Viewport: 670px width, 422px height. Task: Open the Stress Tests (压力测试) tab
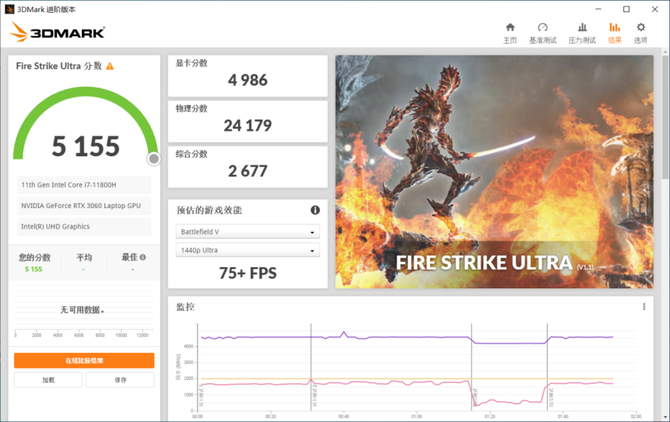tap(582, 33)
